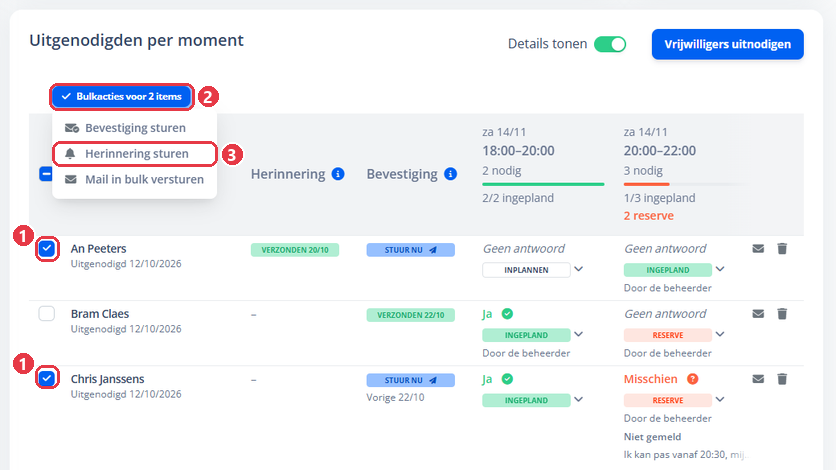Expand An Peeters INGEPLAND dropdown arrow

click(720, 269)
